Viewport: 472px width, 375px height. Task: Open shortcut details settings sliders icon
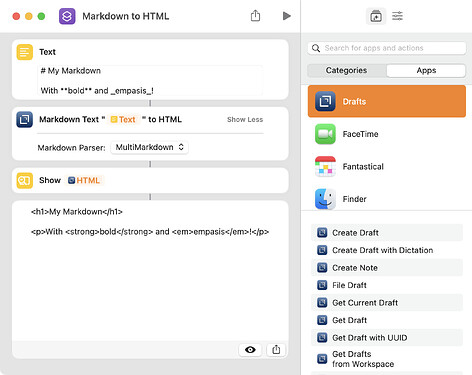coord(397,16)
